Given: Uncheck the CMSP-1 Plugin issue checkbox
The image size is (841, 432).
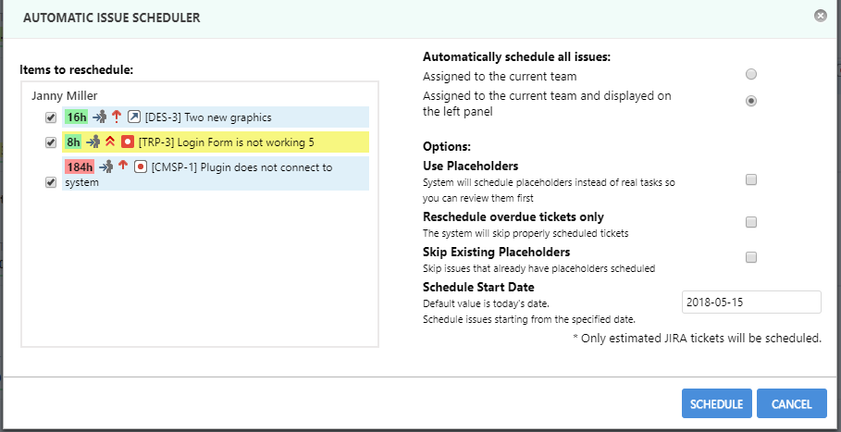Looking at the screenshot, I should [x=51, y=182].
